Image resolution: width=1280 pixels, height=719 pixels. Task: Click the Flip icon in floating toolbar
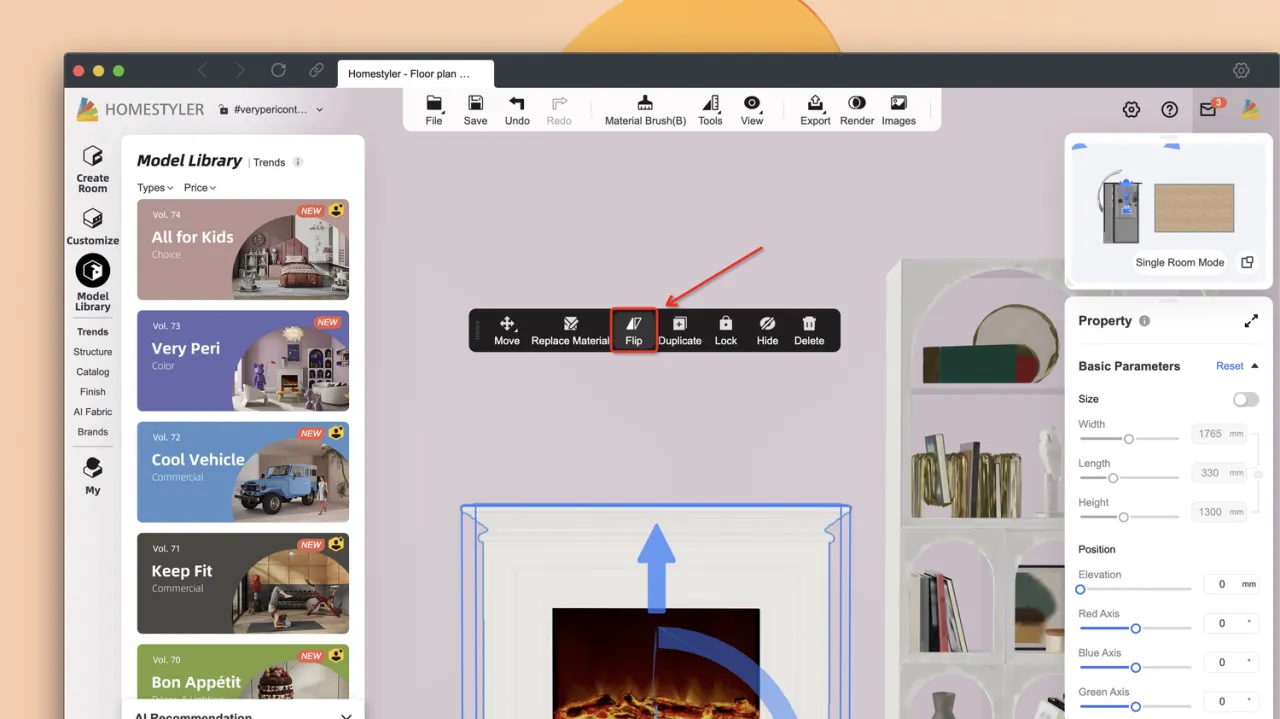(634, 329)
